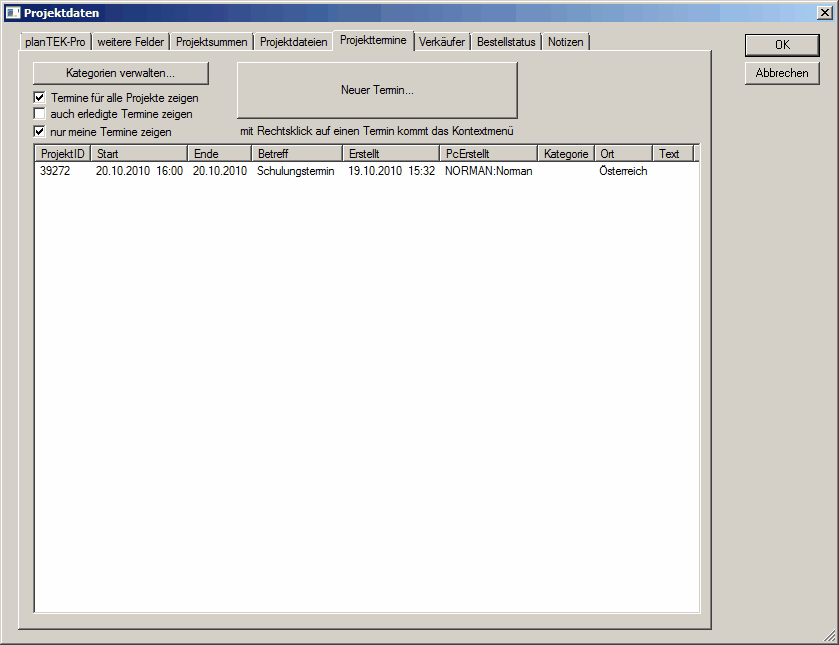Screen dimensions: 839x645
Task: Toggle 'Termine für alle Projekte zeigen' checkbox
Action: click(40, 98)
